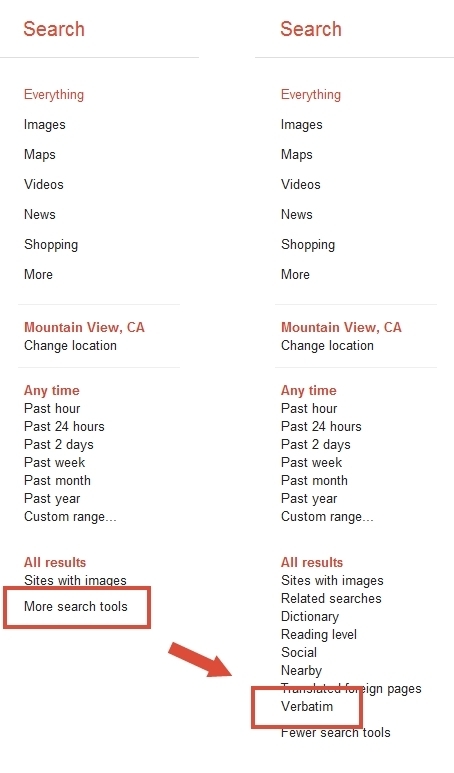Expand More search tools in left panel
The image size is (454, 773).
[x=75, y=606]
